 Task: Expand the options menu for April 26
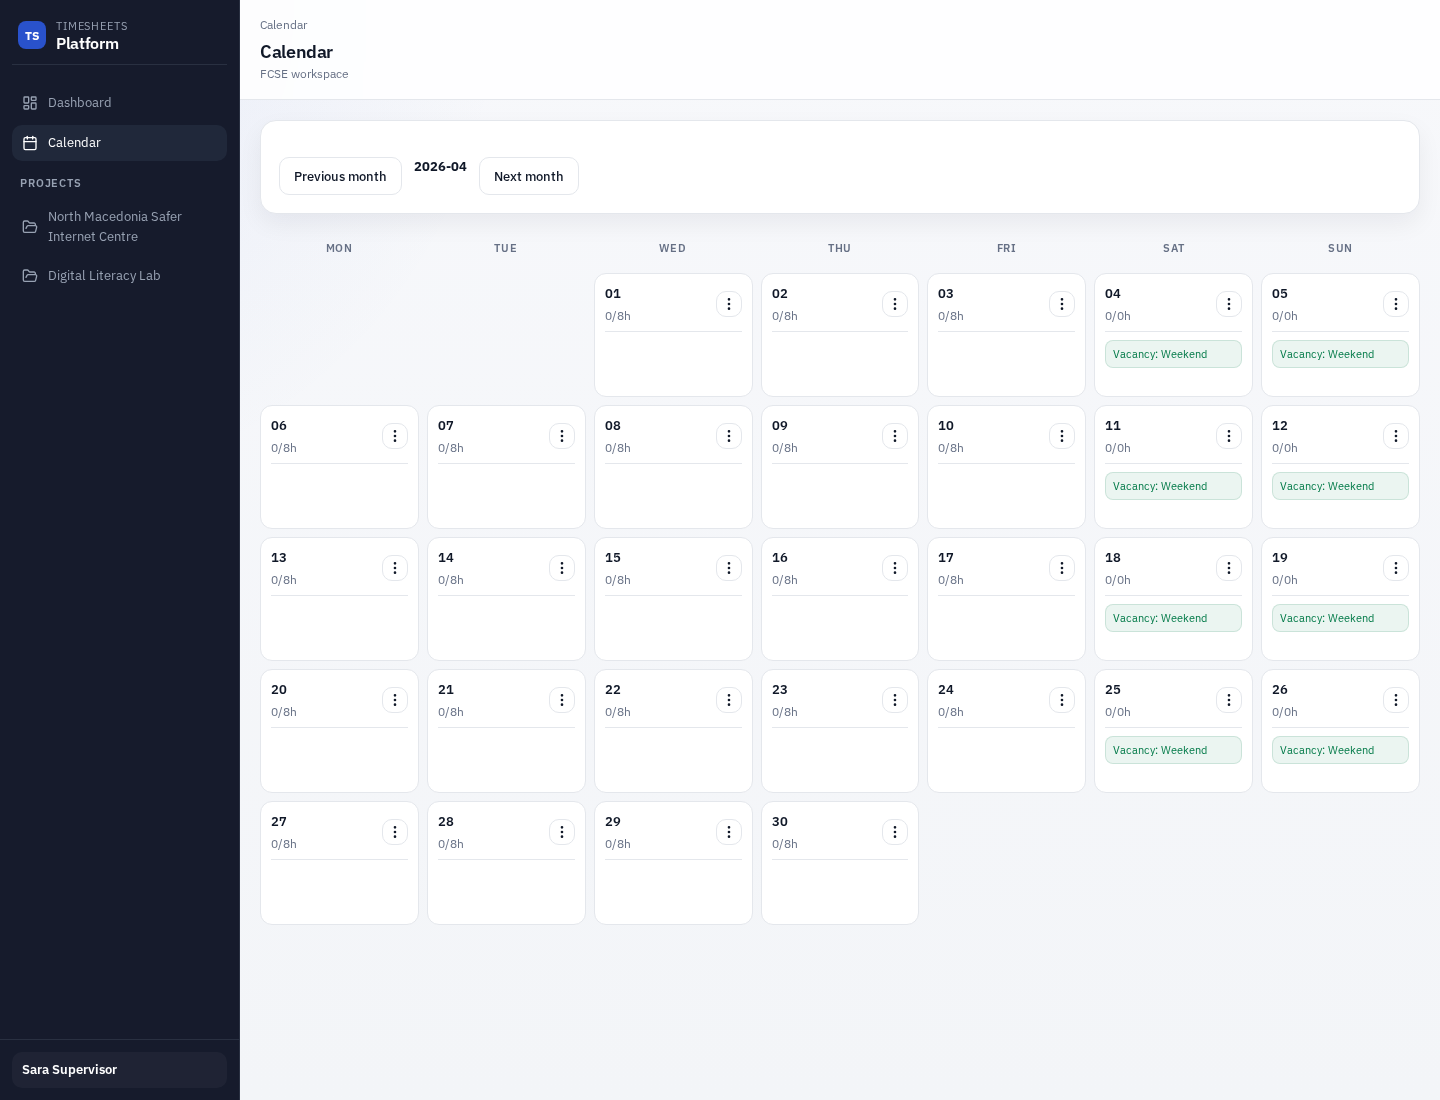point(1396,700)
